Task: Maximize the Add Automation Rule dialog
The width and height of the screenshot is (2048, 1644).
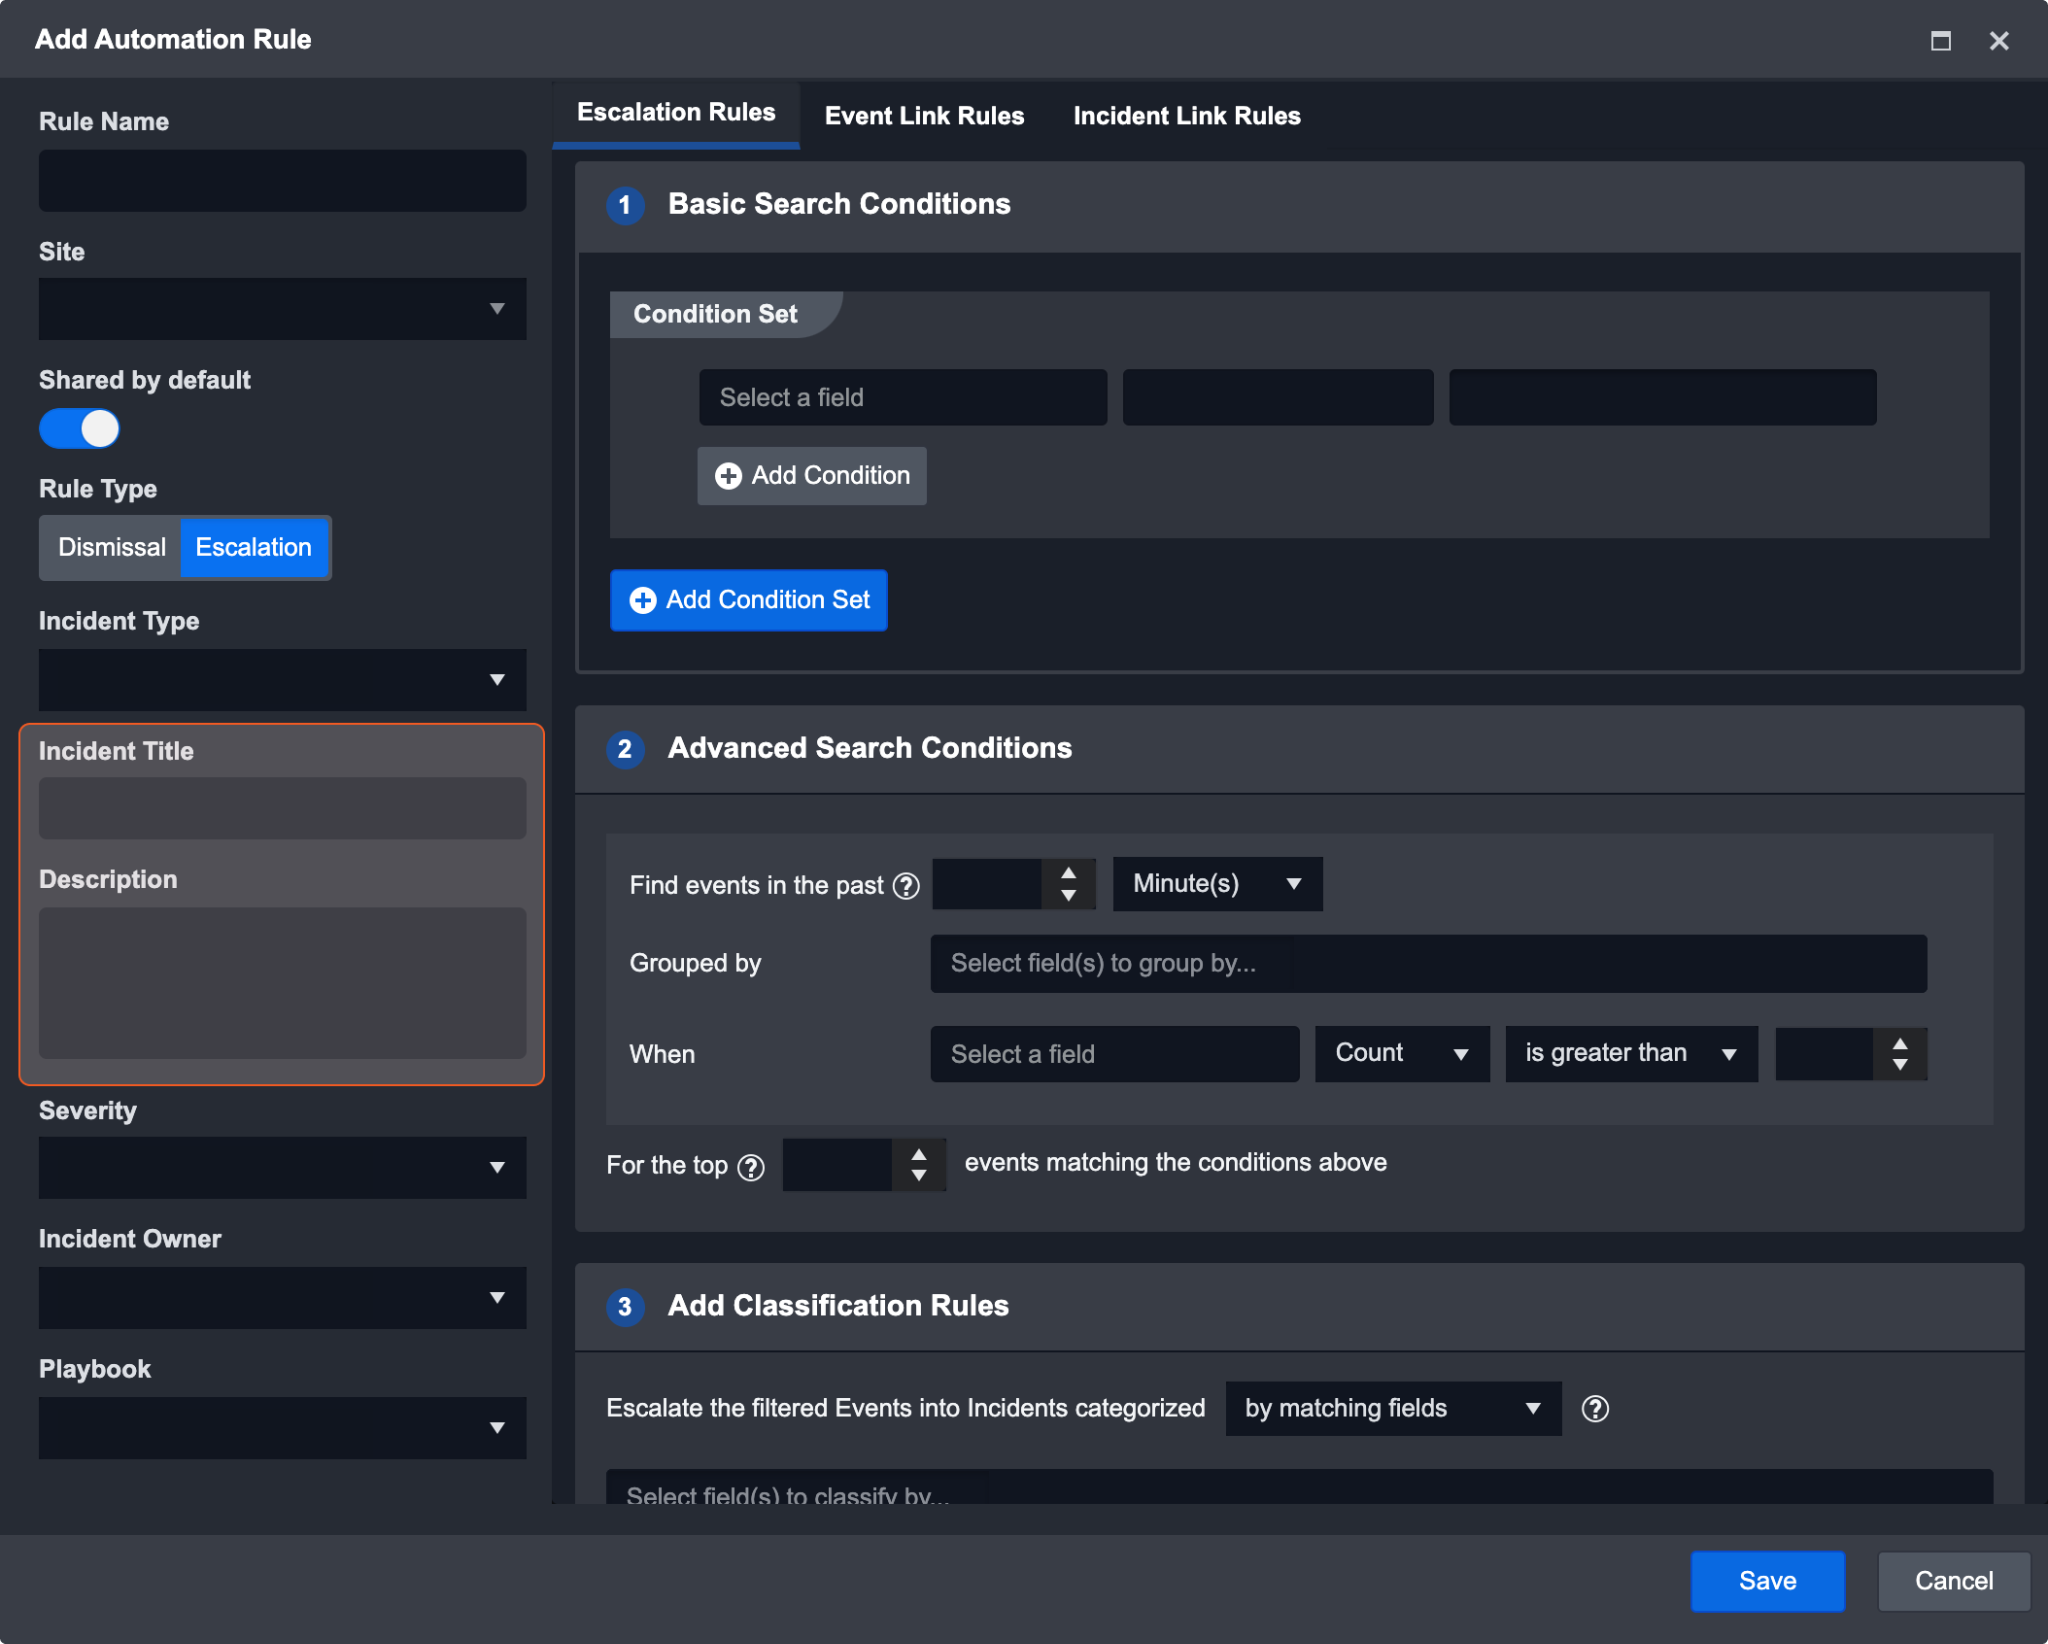Action: 1940,41
